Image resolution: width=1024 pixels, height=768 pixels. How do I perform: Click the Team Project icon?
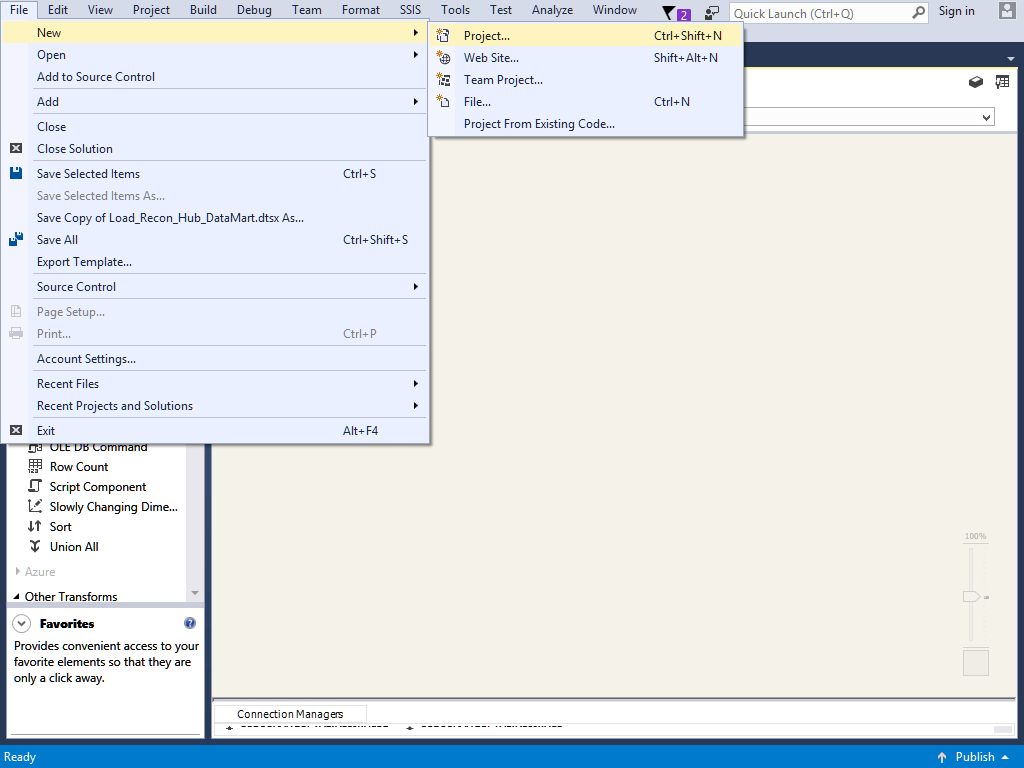(443, 80)
